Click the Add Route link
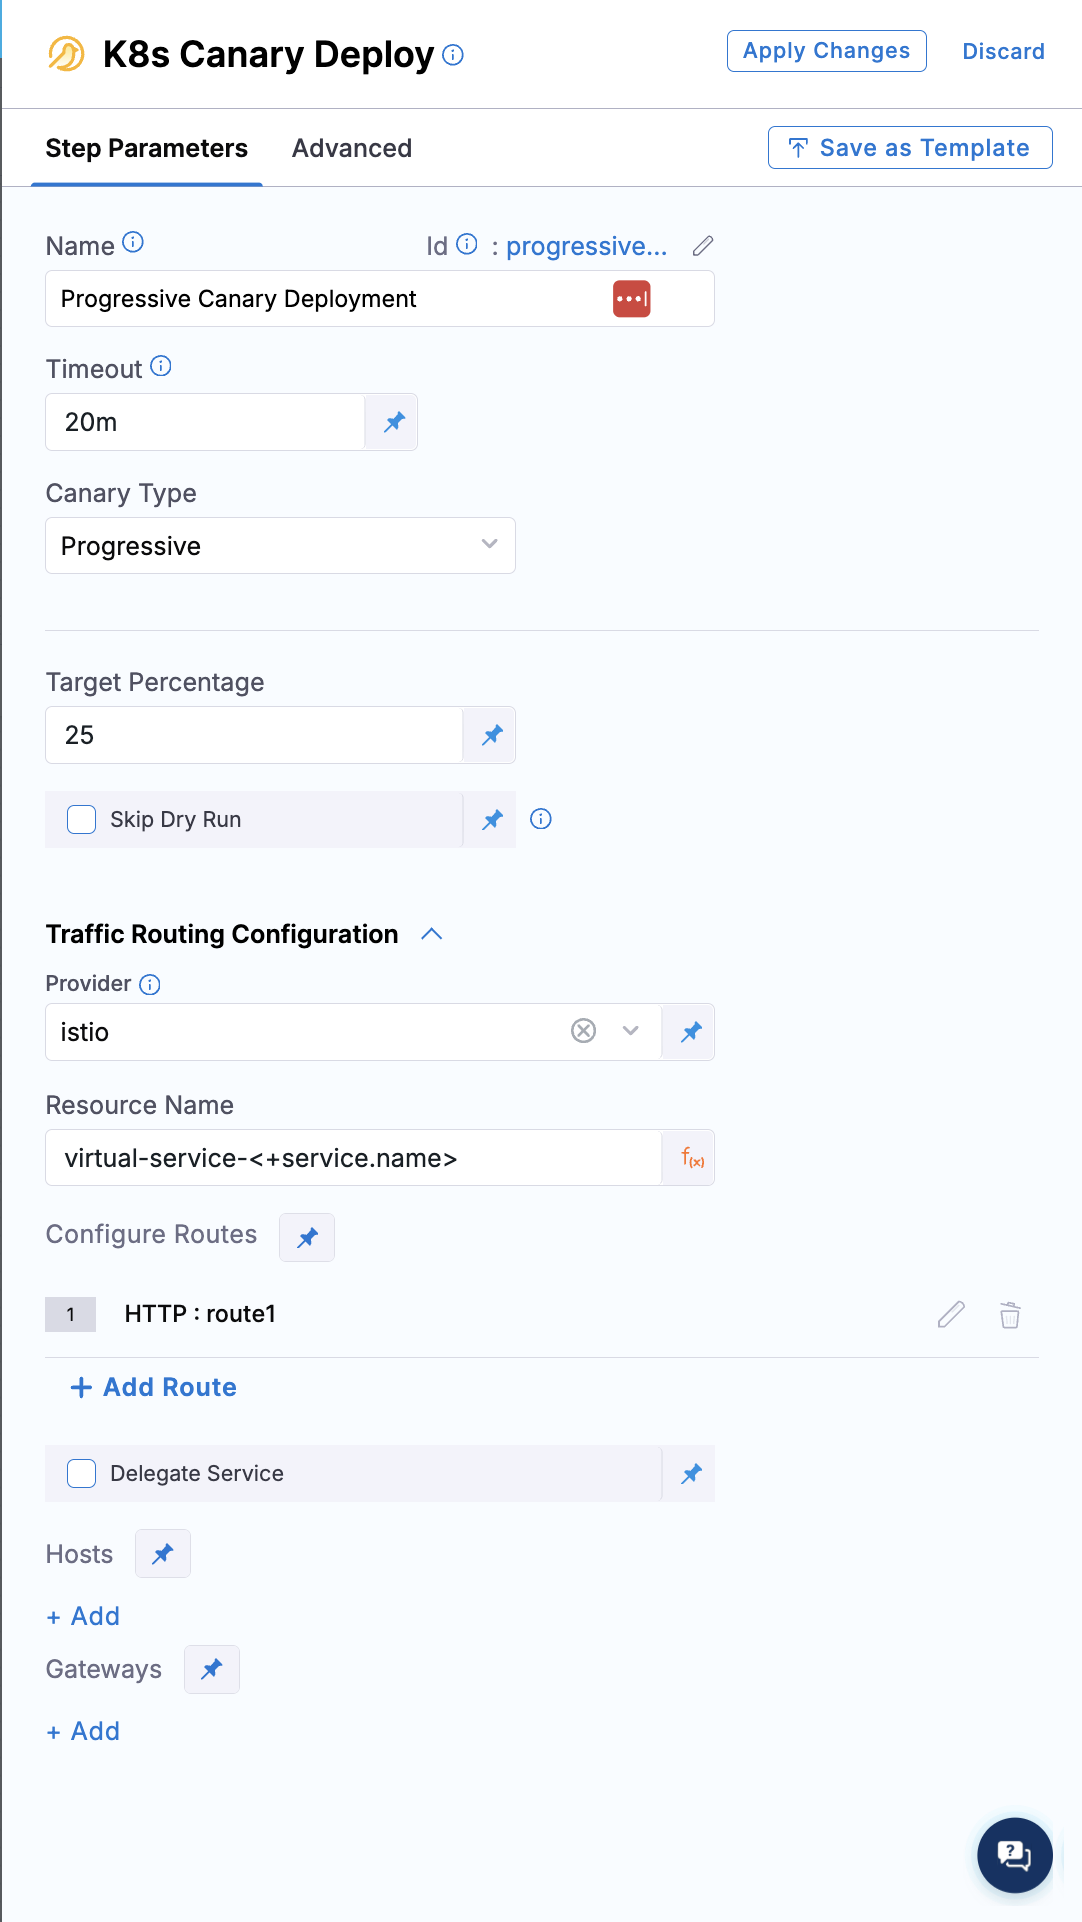The height and width of the screenshot is (1922, 1082). (x=154, y=1387)
